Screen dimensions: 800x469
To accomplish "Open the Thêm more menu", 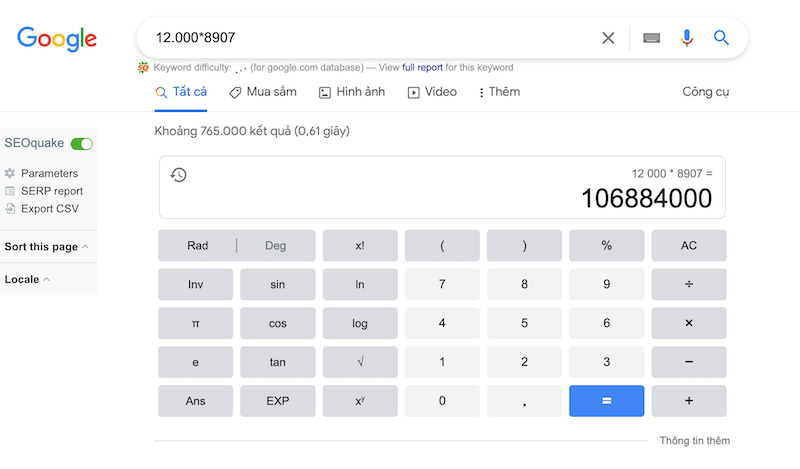I will click(499, 92).
